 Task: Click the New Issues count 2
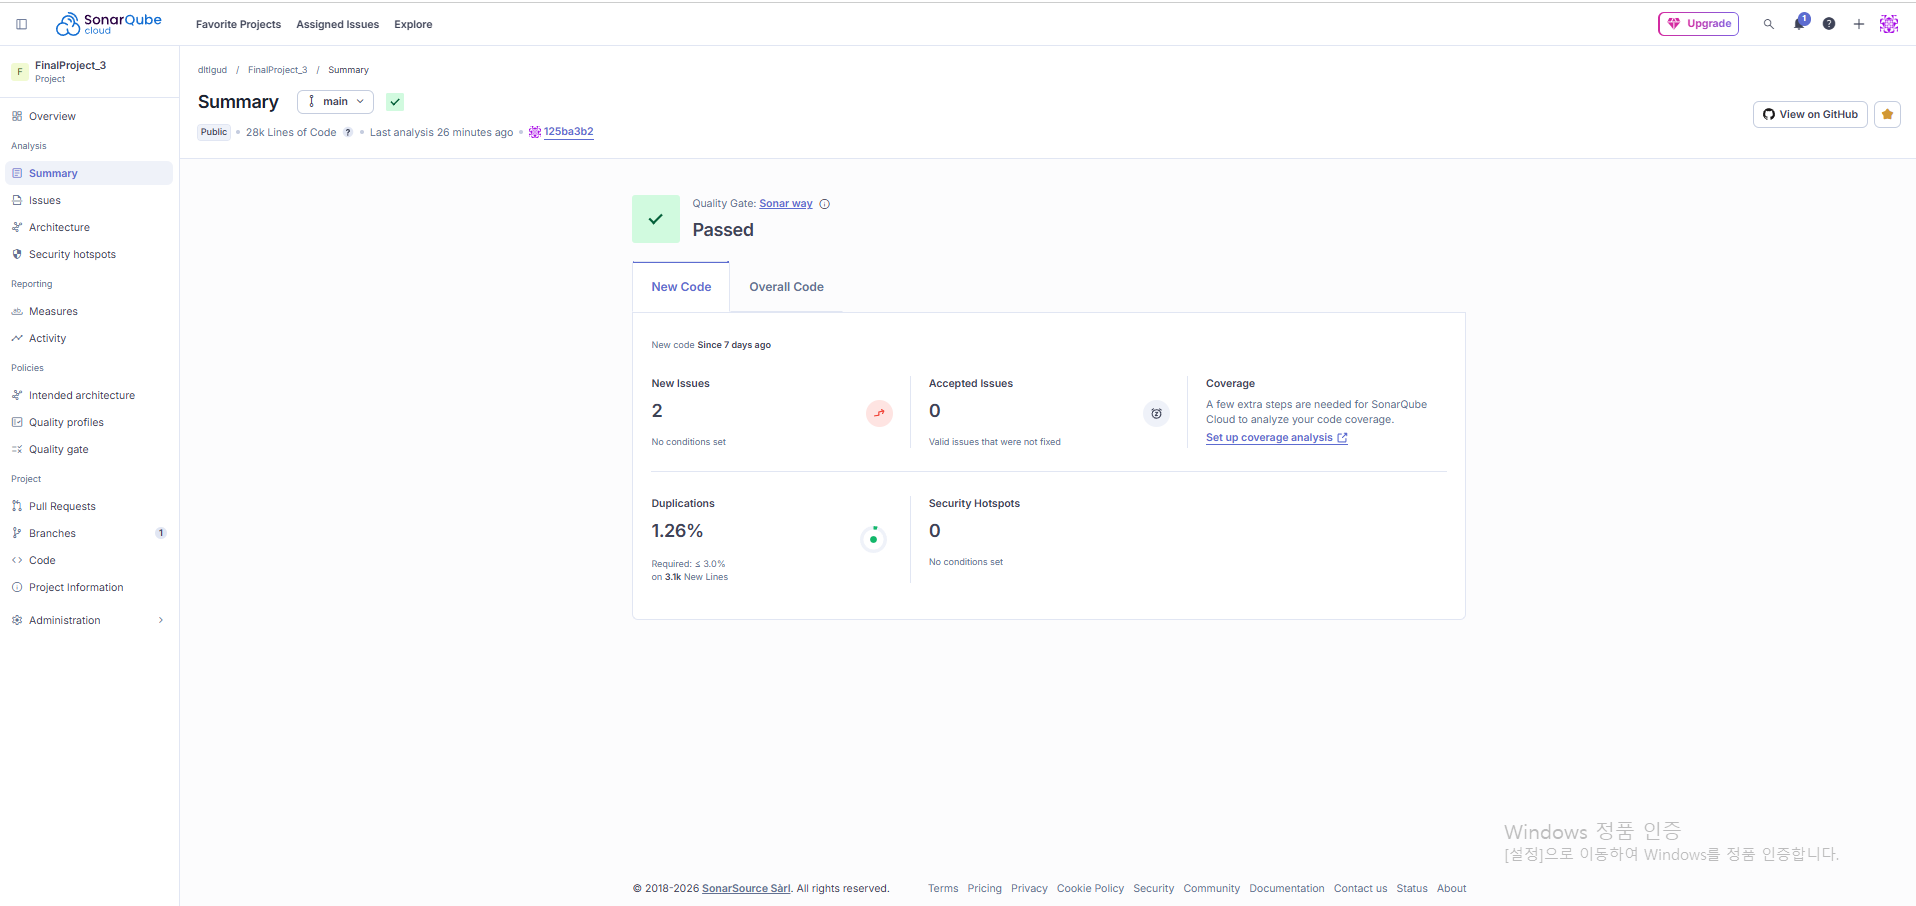click(x=657, y=411)
